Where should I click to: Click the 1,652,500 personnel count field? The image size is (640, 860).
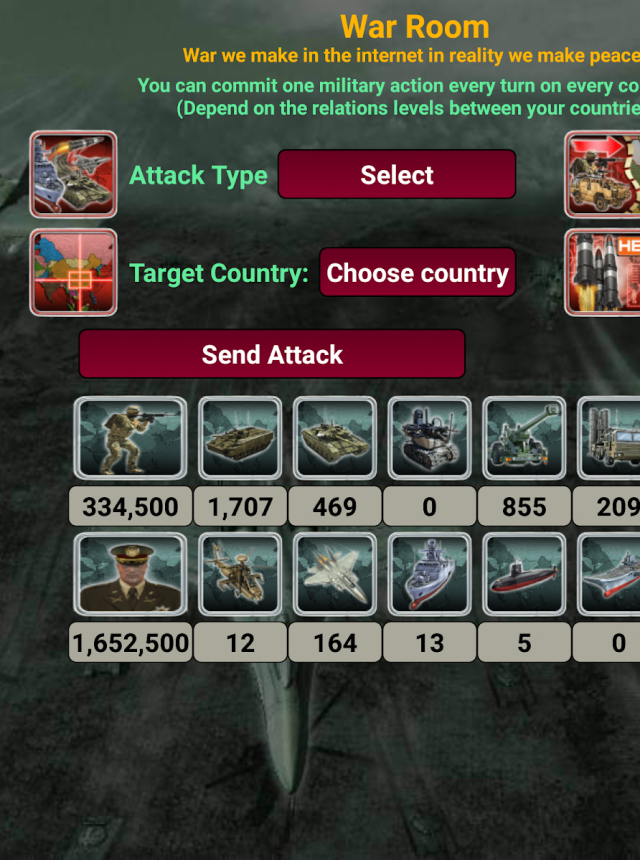pyautogui.click(x=131, y=642)
